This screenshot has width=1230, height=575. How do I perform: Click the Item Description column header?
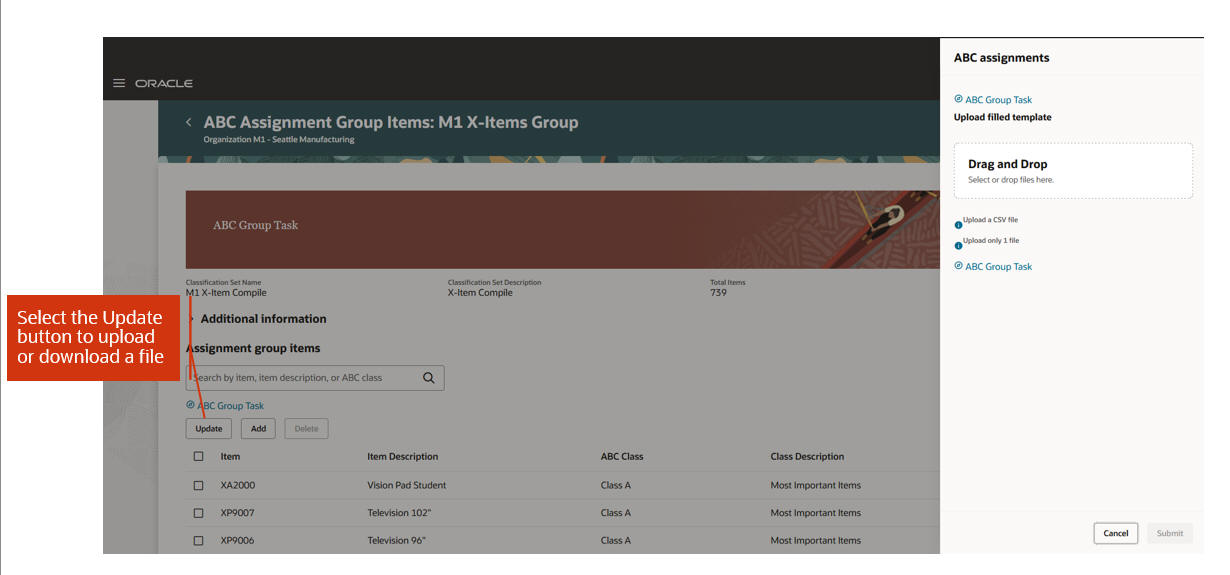pos(402,456)
